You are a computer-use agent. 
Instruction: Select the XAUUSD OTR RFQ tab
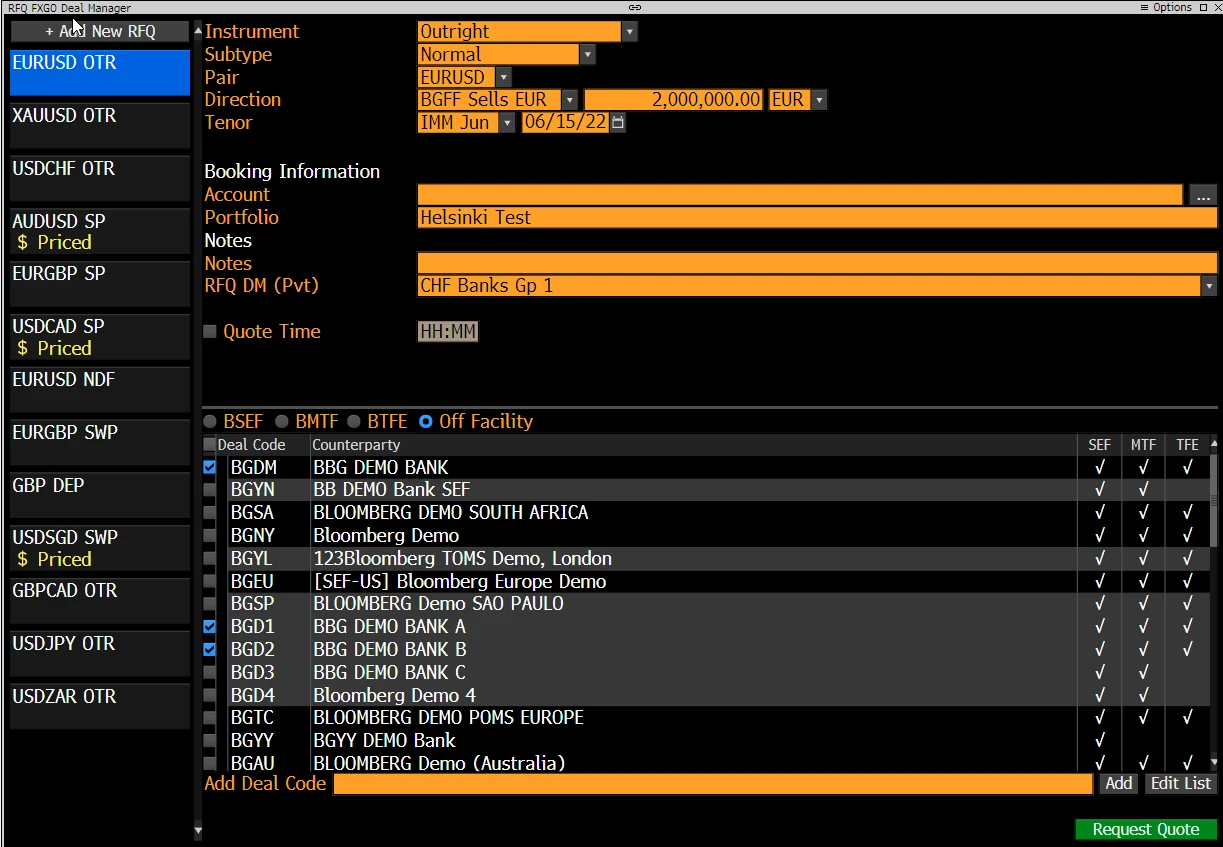tap(99, 125)
